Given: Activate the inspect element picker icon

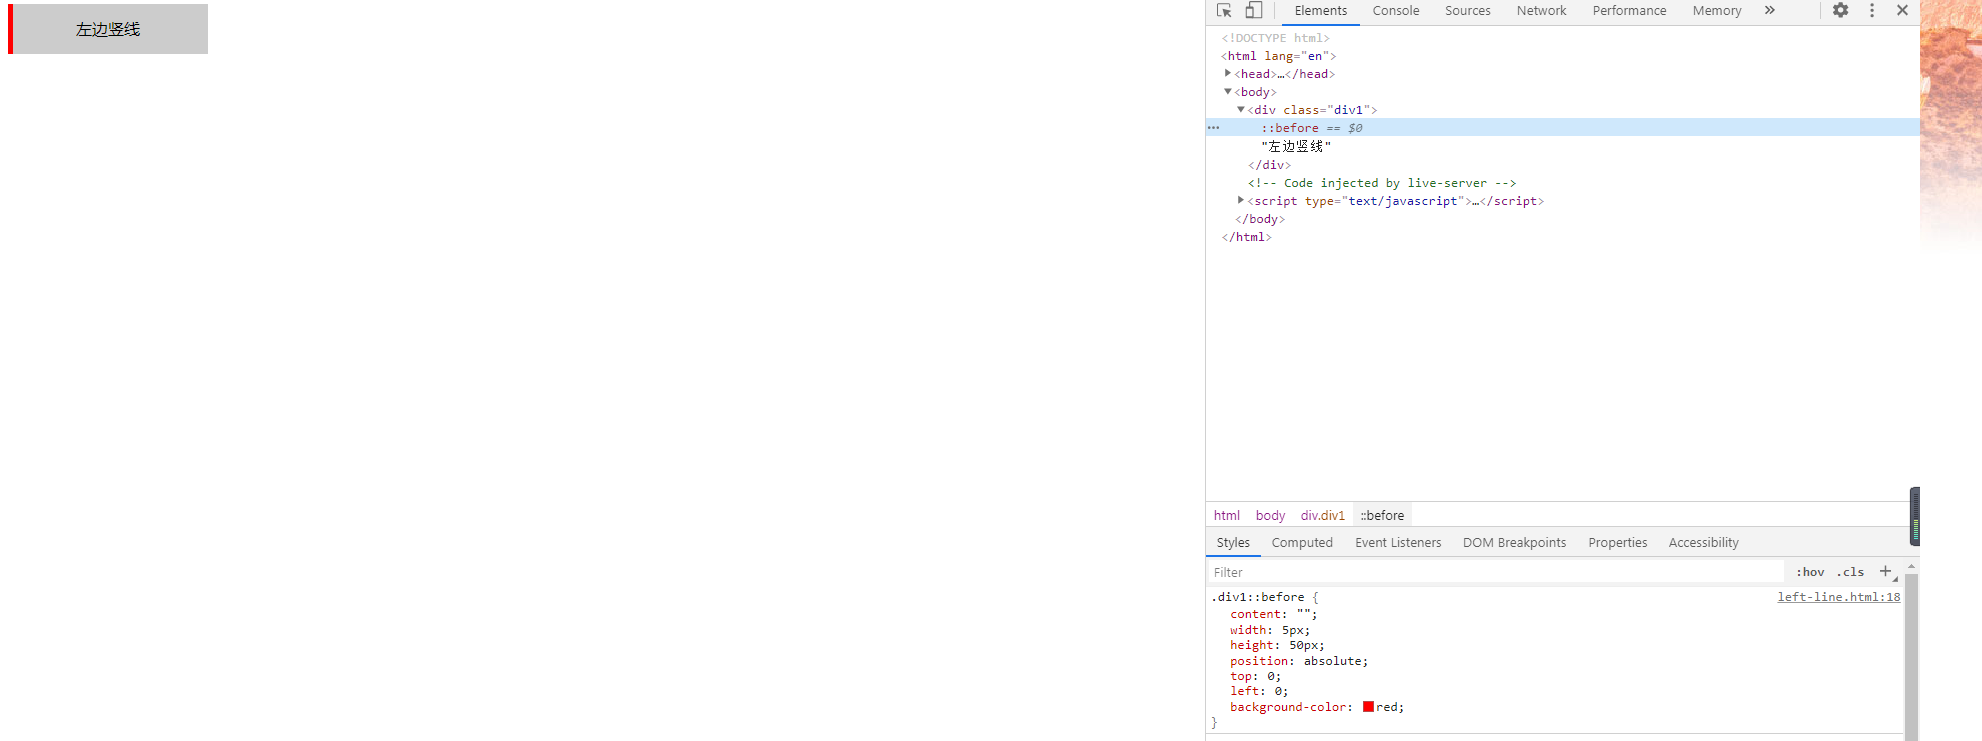Looking at the screenshot, I should click(1224, 10).
